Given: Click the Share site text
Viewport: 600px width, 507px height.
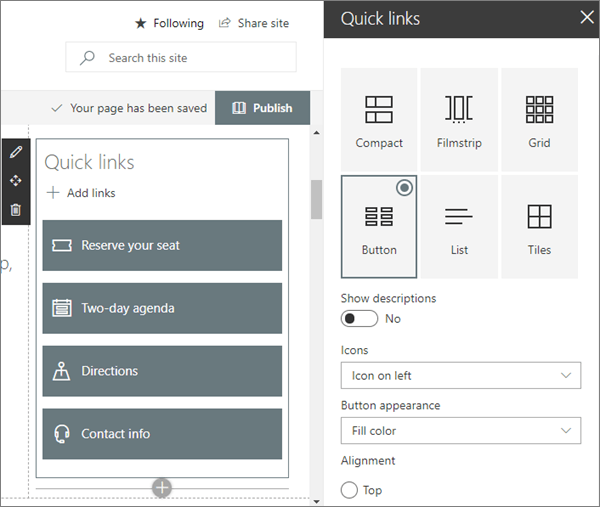Looking at the screenshot, I should [x=263, y=23].
